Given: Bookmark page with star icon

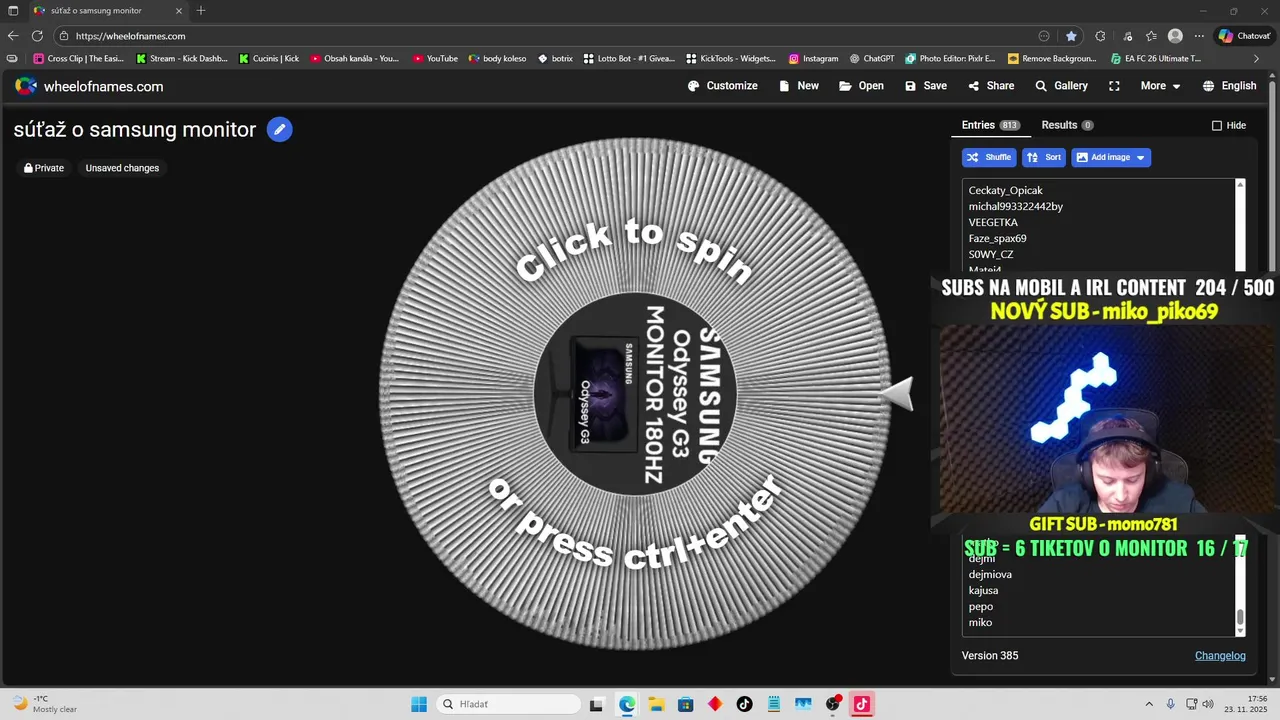Looking at the screenshot, I should tap(1071, 36).
